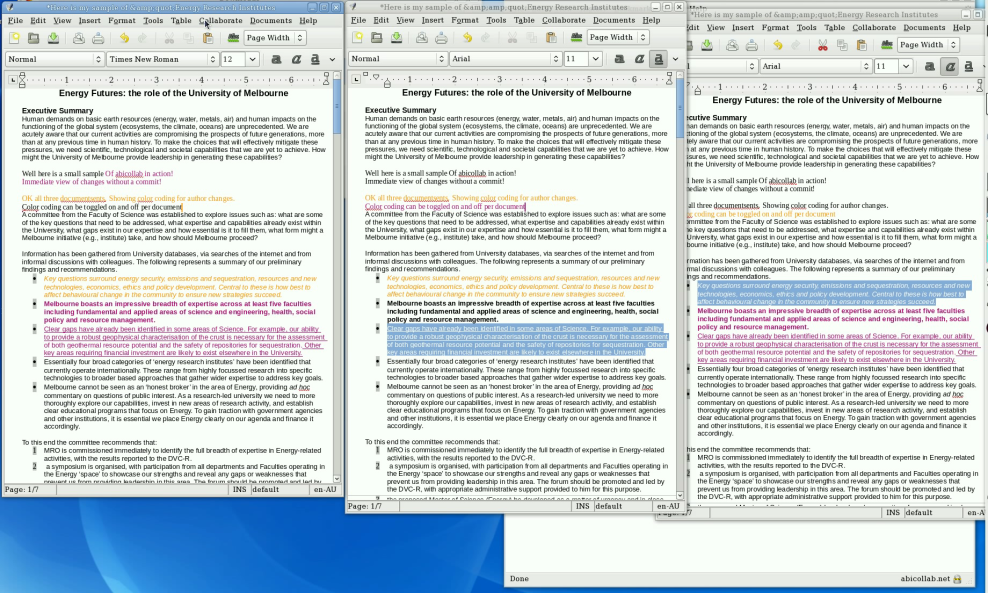Click the New document icon in the middle window
This screenshot has width=988, height=593.
(x=357, y=37)
